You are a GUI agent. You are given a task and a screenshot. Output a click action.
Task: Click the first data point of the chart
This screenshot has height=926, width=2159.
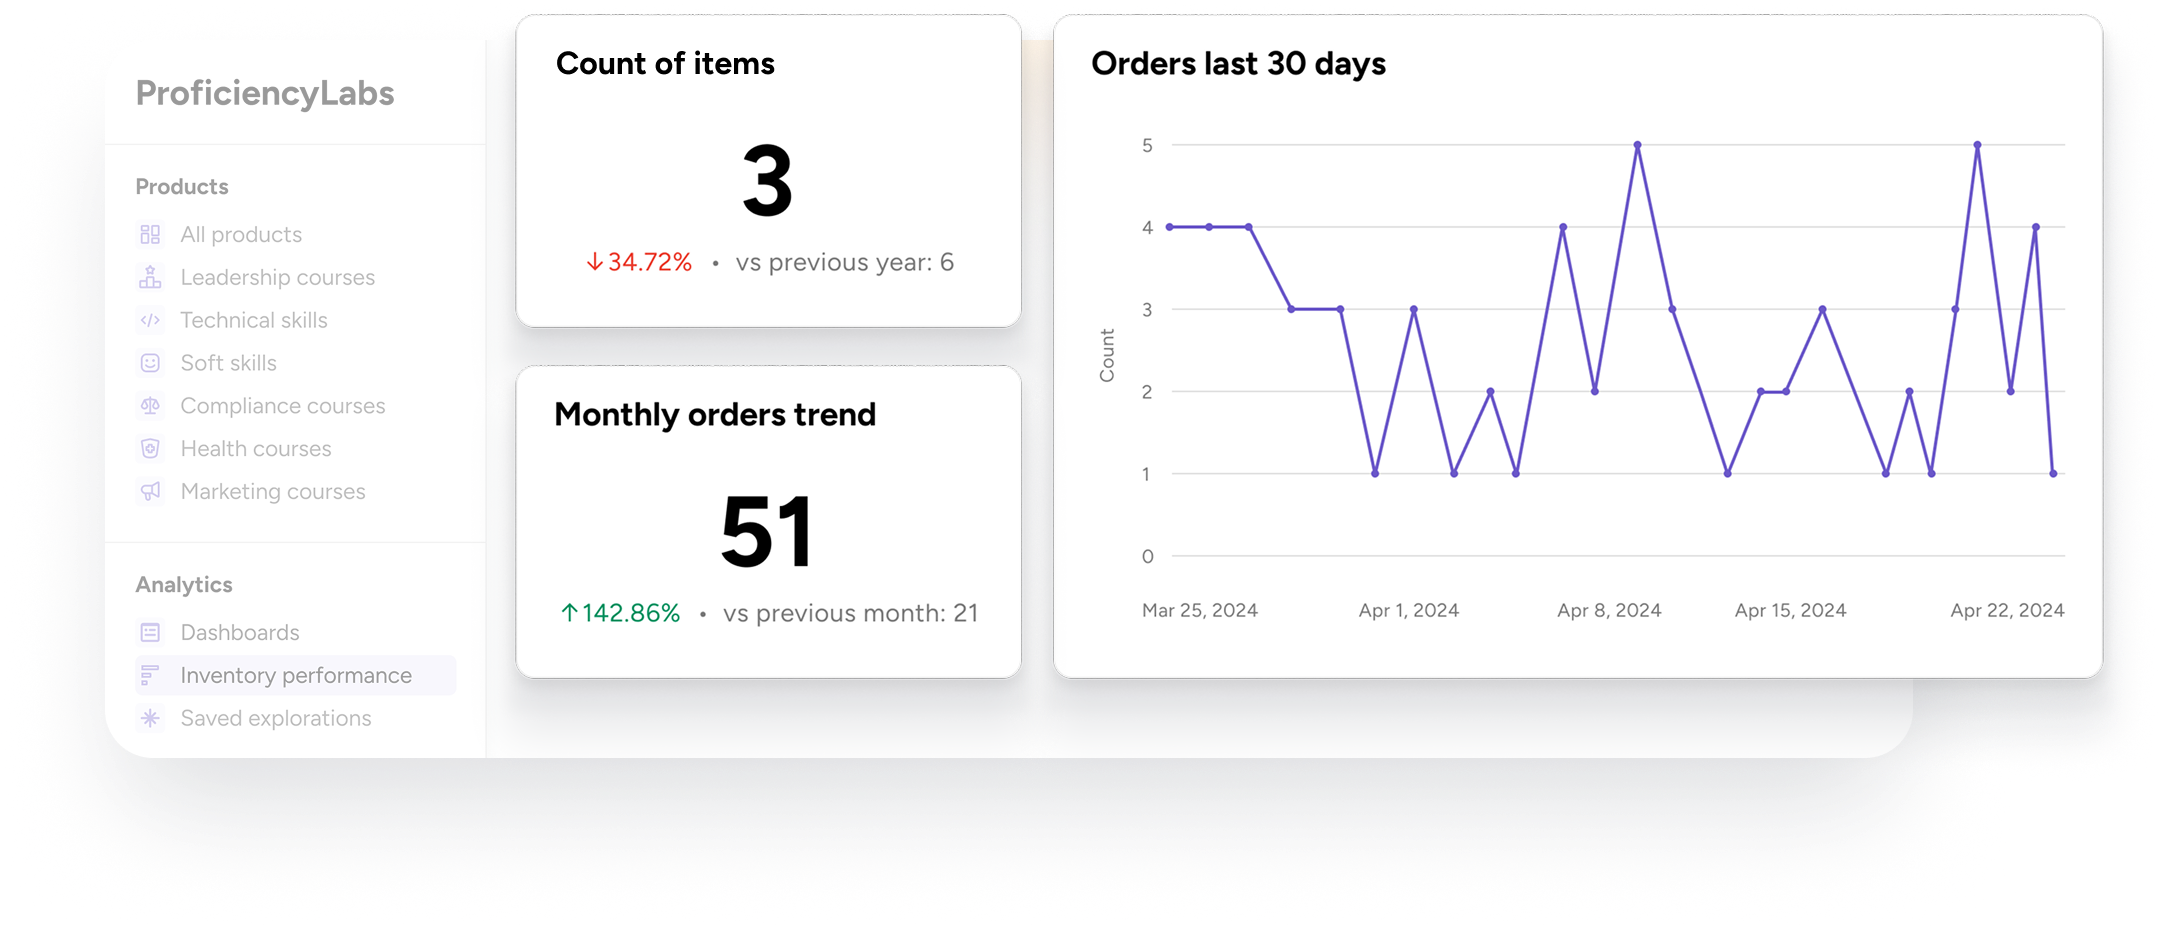tap(1170, 227)
